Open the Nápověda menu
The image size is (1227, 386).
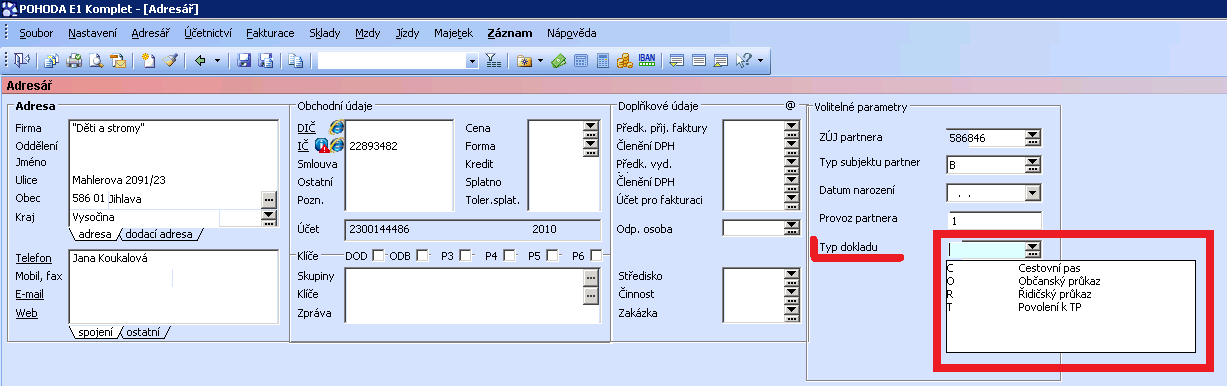571,33
